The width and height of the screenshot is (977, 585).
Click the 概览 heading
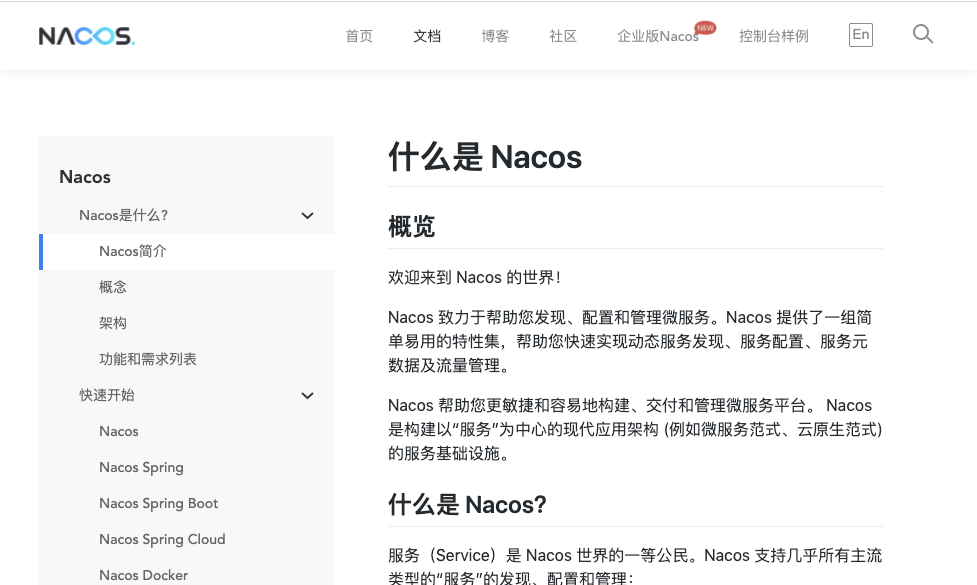click(x=411, y=226)
